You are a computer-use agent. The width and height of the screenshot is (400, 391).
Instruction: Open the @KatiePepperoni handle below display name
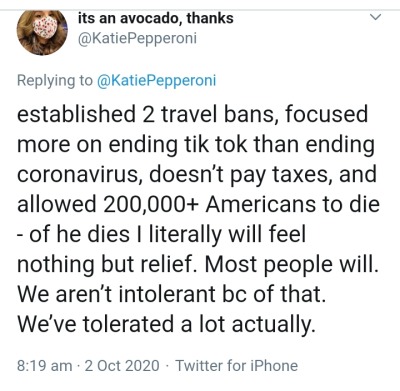point(137,38)
